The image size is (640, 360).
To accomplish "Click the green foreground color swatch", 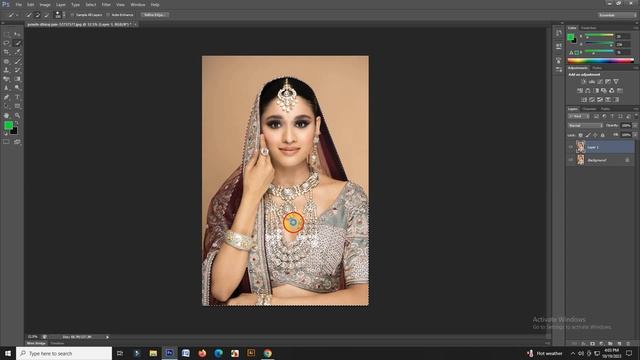I will (x=8, y=125).
